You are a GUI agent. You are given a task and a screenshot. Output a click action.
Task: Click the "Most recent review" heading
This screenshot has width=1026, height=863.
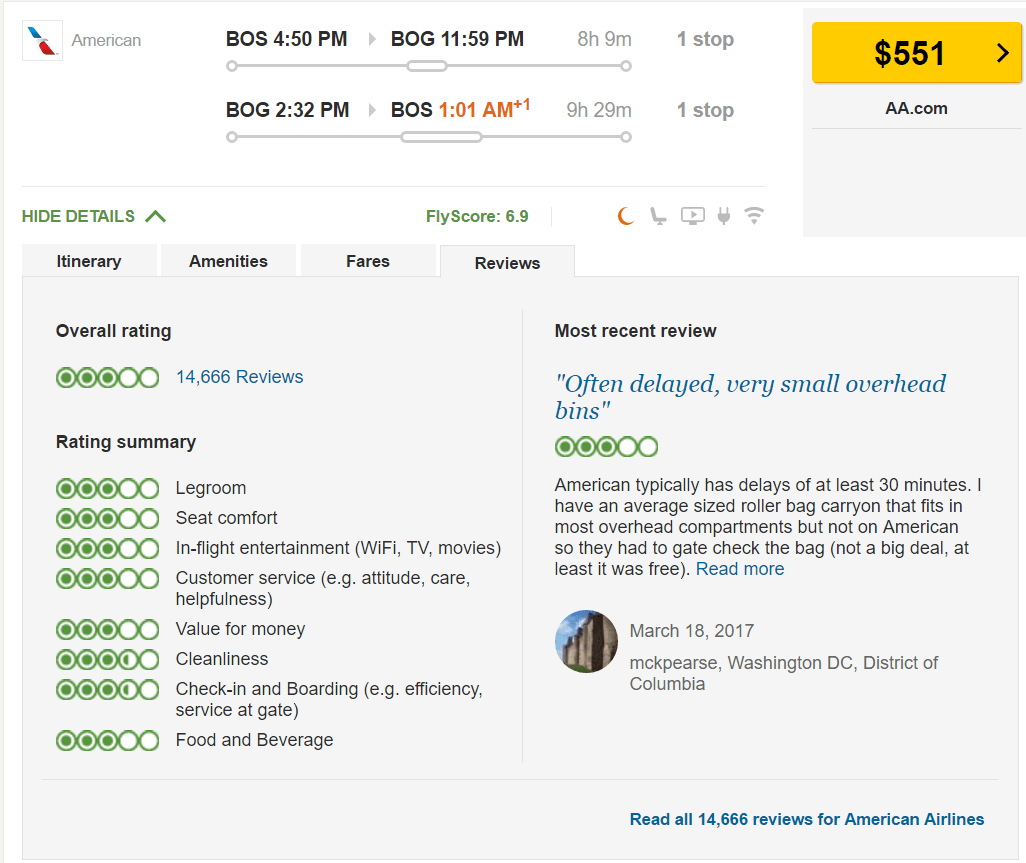click(x=635, y=331)
